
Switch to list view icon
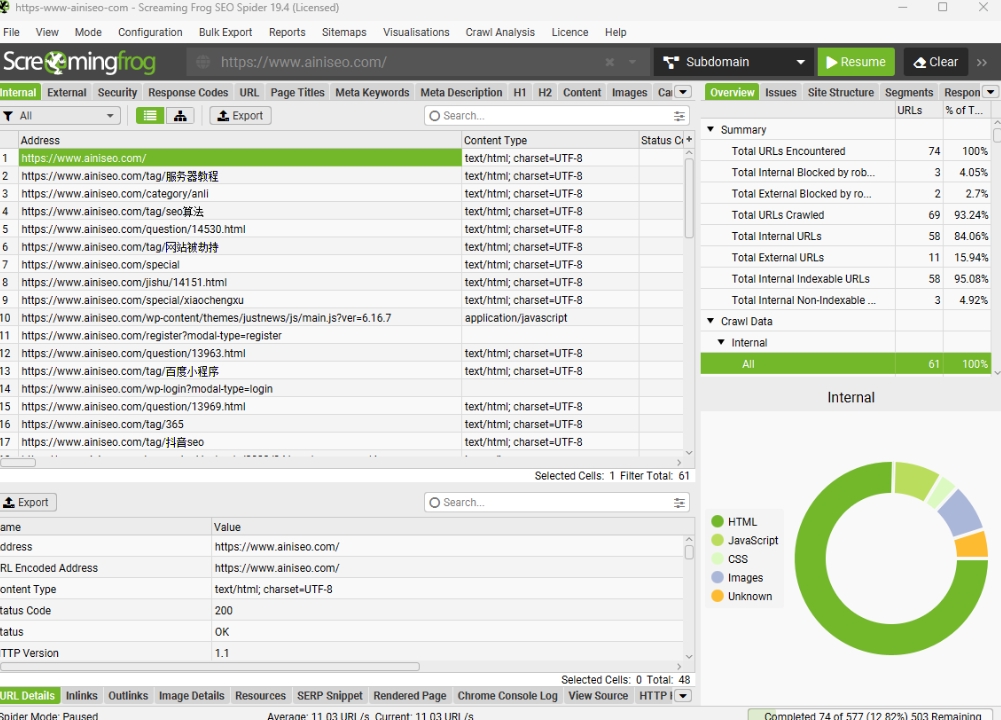click(150, 116)
